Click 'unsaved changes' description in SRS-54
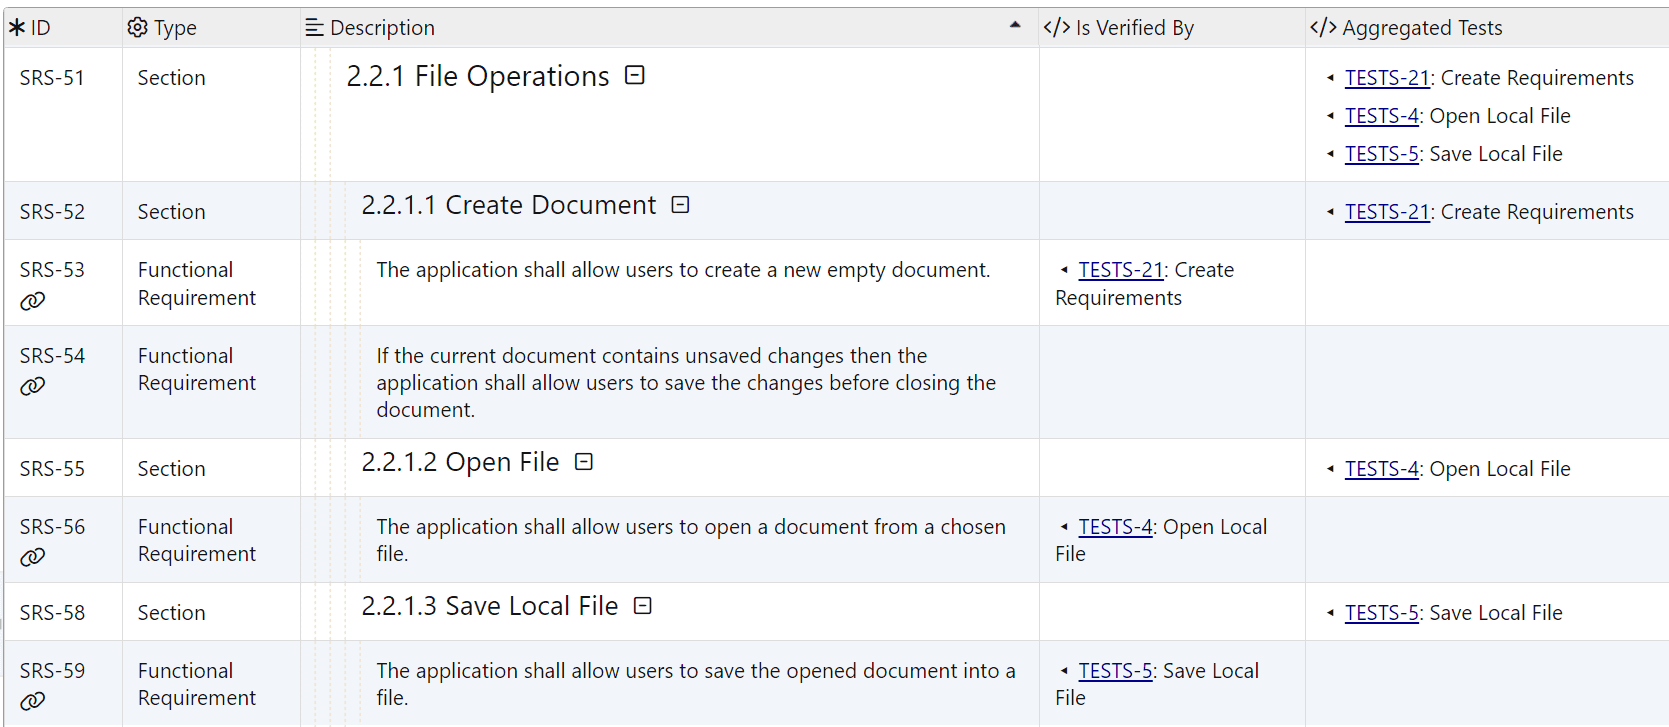 coord(686,383)
